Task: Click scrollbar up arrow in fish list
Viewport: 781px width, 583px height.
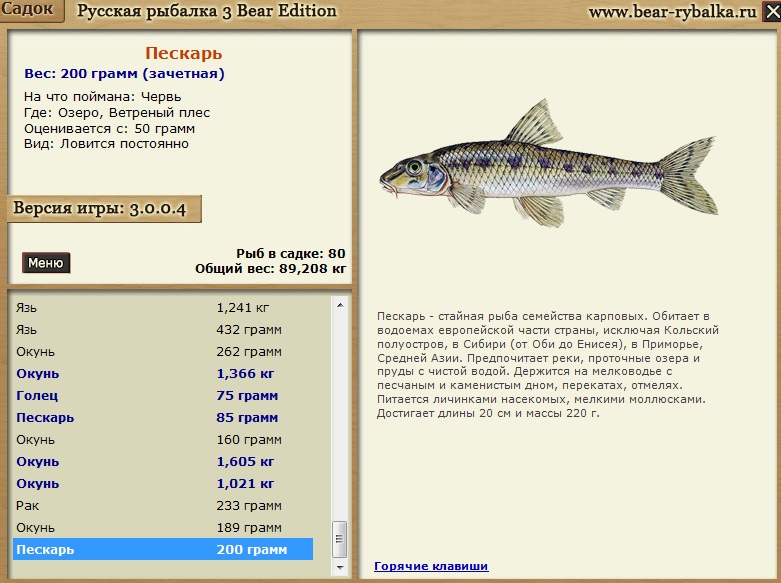Action: pyautogui.click(x=340, y=305)
